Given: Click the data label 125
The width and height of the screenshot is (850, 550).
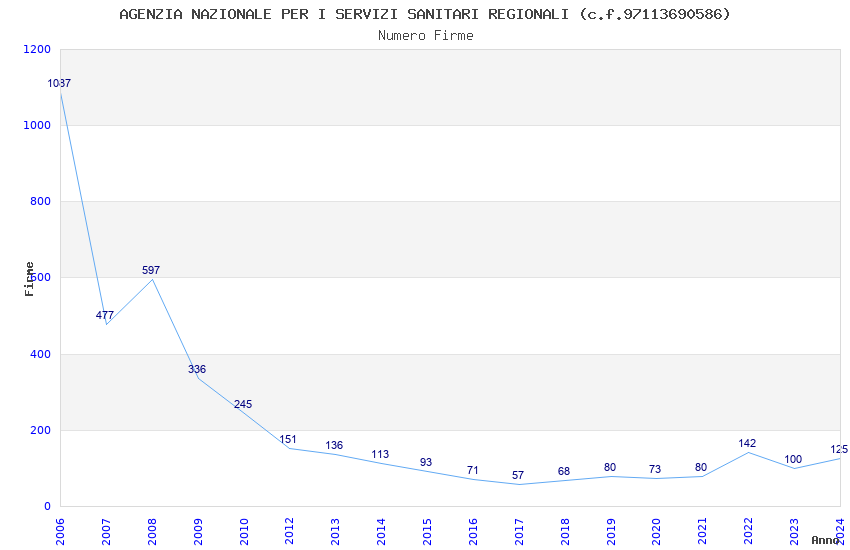Looking at the screenshot, I should pos(839,449).
